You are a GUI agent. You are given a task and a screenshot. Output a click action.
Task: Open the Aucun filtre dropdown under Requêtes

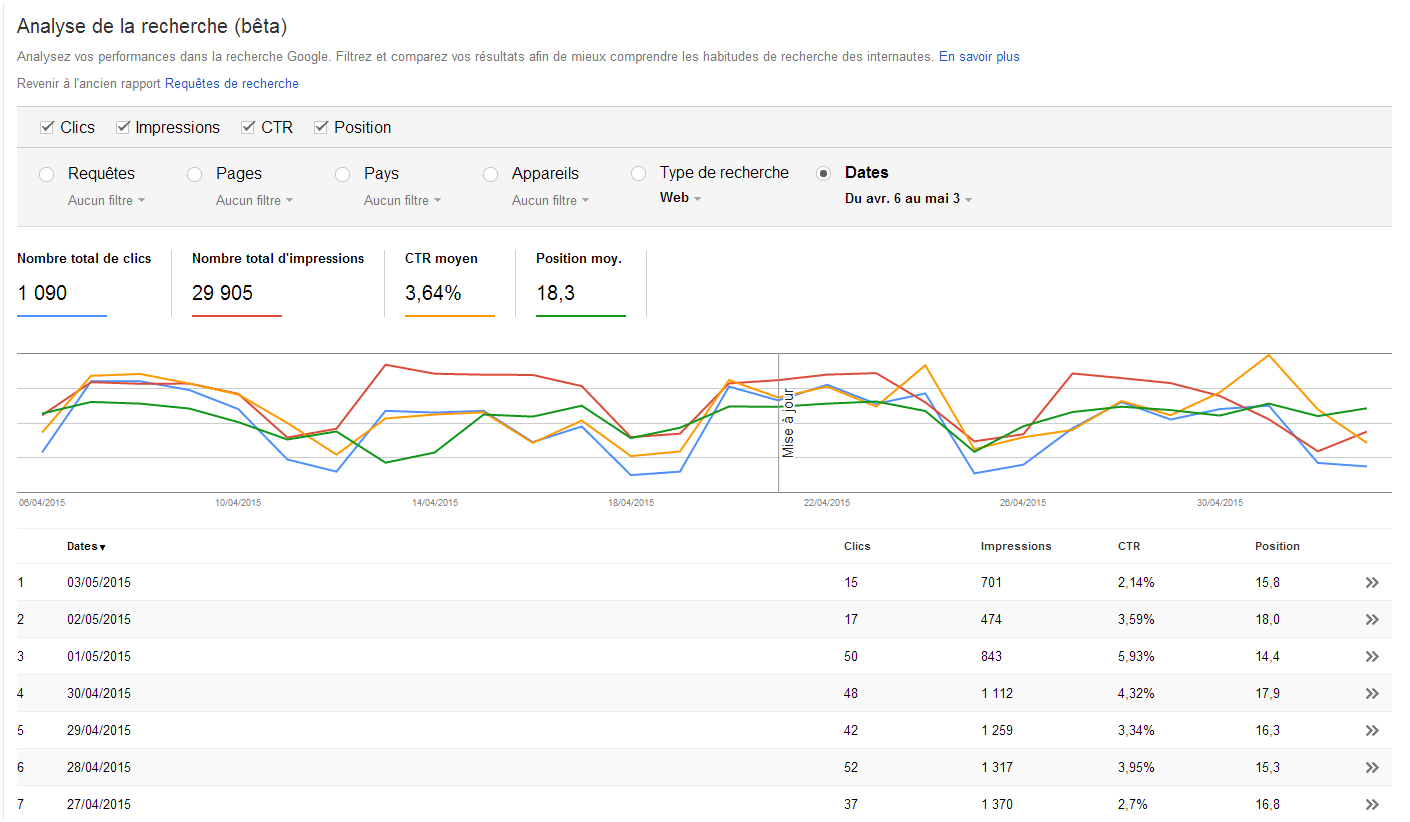click(106, 199)
